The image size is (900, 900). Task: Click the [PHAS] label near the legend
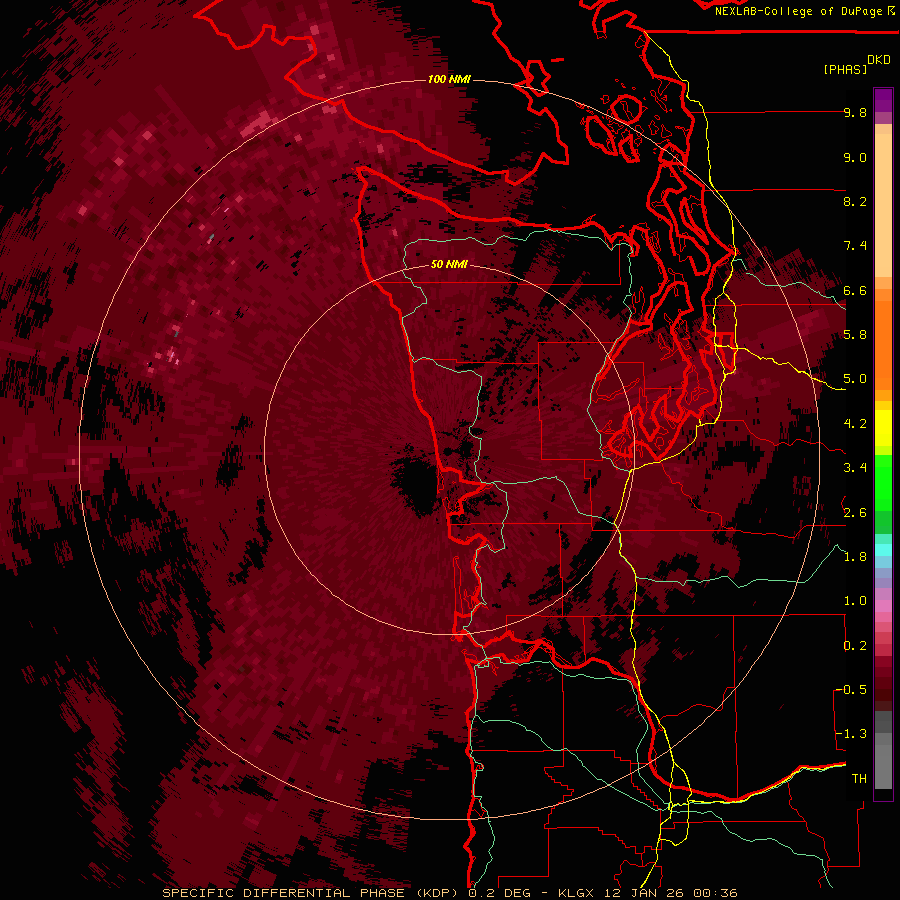pyautogui.click(x=845, y=69)
